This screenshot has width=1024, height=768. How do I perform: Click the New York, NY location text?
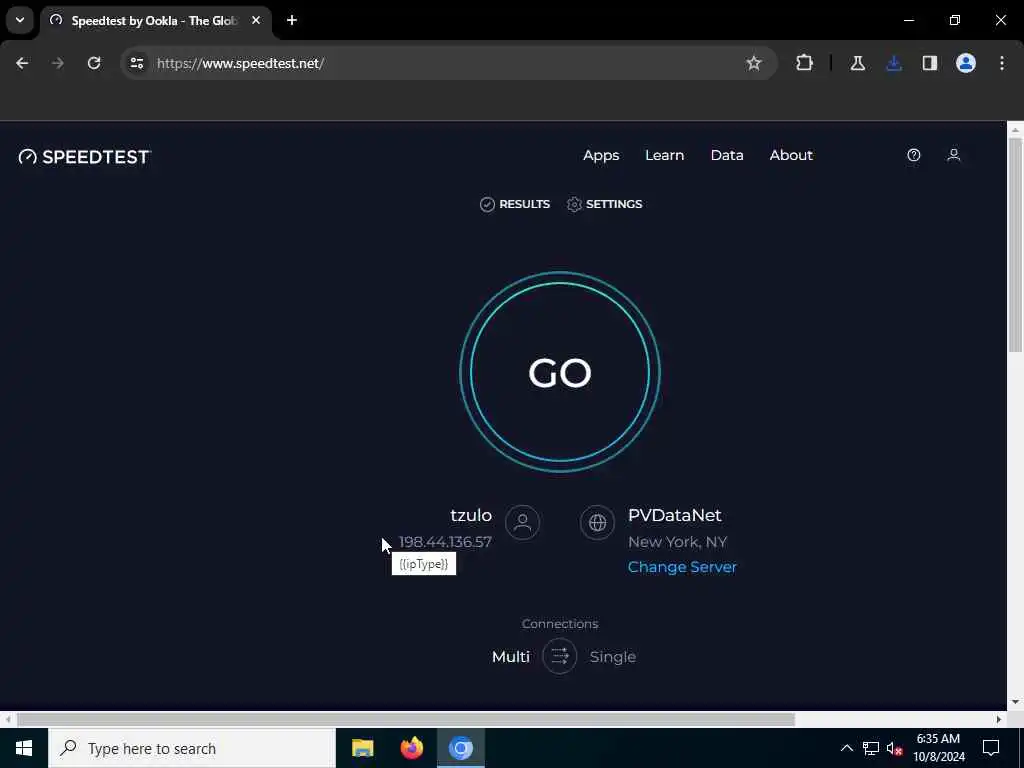[677, 542]
